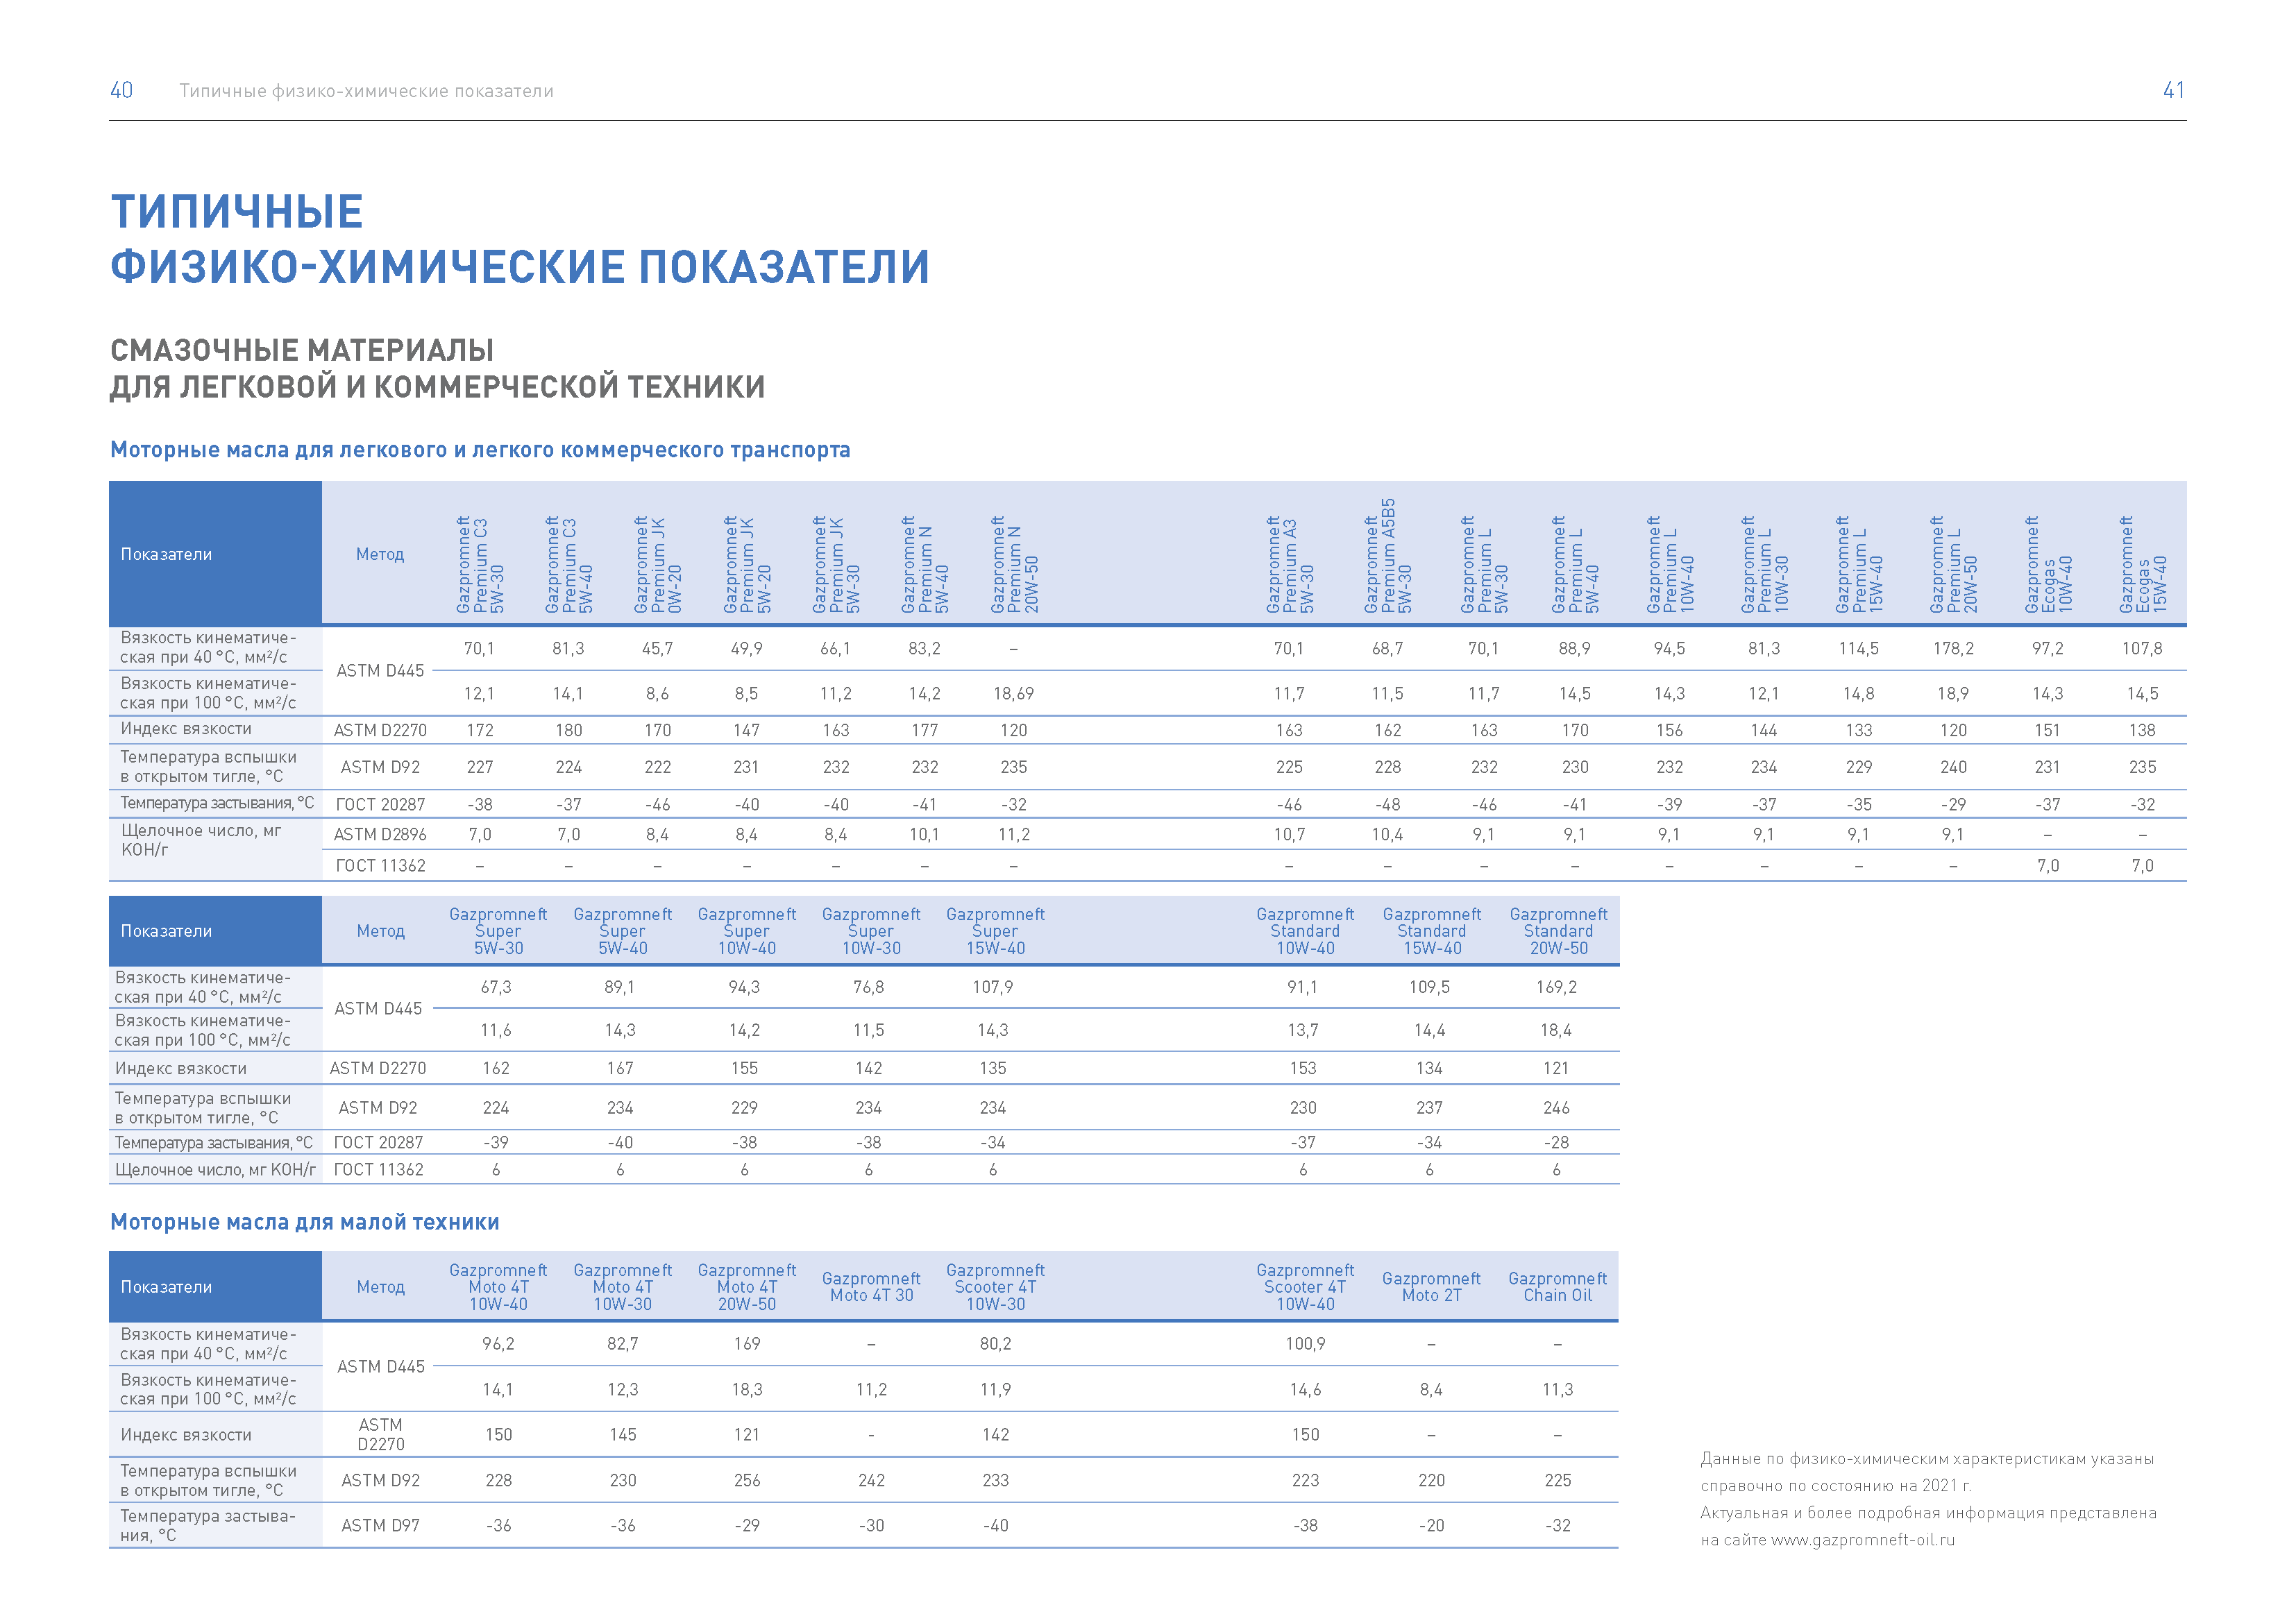Click running header 'Типичные физико-химические показатели'

click(366, 91)
